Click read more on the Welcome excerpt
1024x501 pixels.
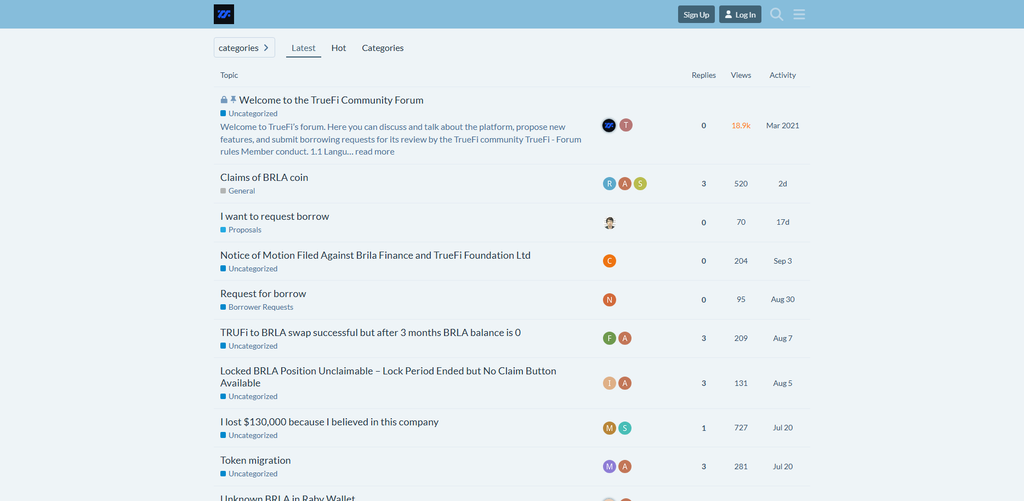tap(375, 152)
